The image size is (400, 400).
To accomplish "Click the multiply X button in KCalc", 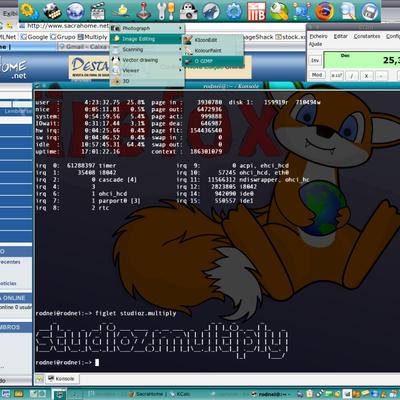I will tap(366, 76).
